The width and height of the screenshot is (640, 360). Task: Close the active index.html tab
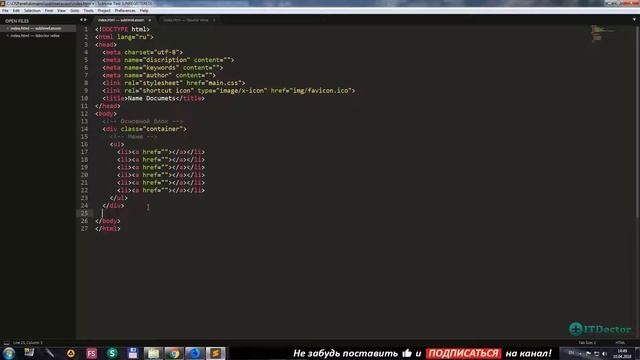coord(149,20)
